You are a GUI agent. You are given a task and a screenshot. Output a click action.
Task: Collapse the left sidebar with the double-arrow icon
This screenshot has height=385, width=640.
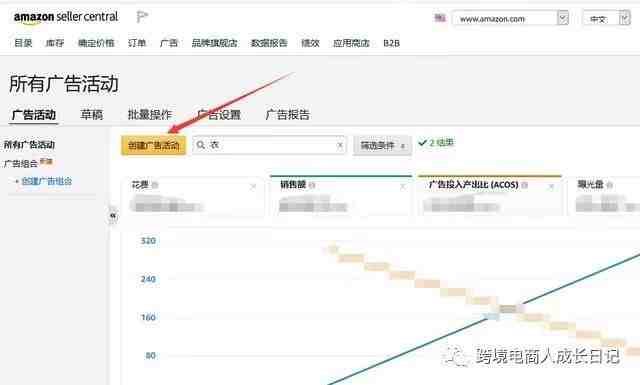click(113, 215)
